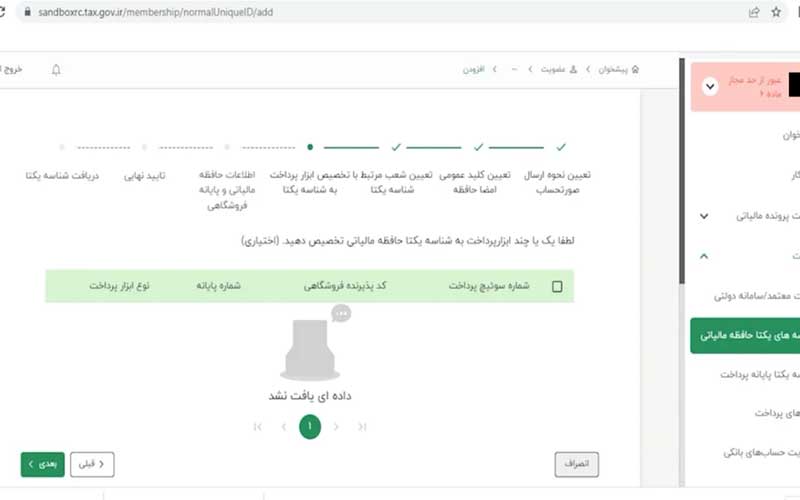Go to the last page of results

258,427
